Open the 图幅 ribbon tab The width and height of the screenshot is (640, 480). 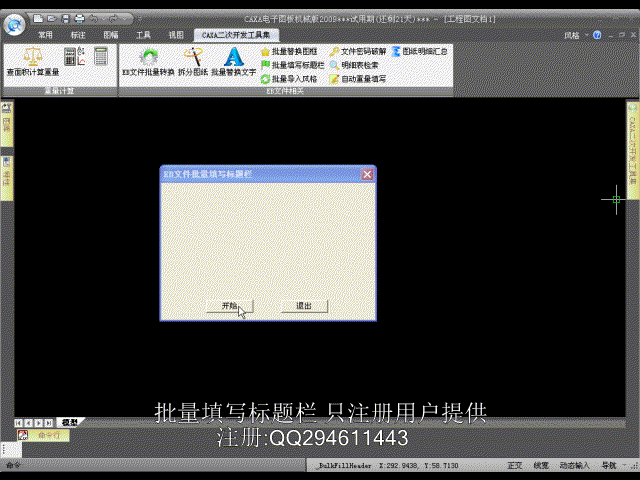tap(111, 35)
